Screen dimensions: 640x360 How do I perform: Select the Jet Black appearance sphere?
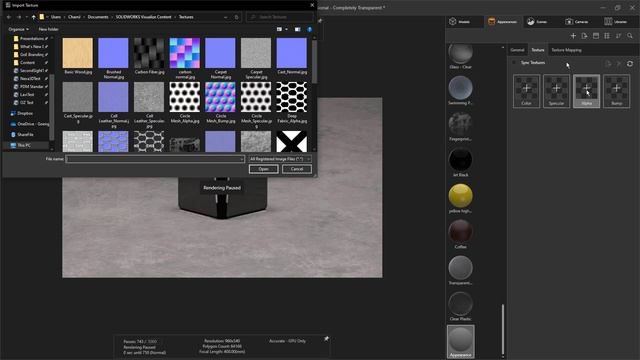(460, 159)
